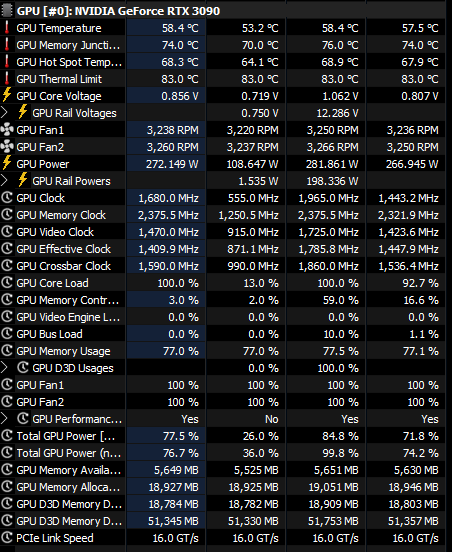452x552 pixels.
Task: Click the 51,753 MB D3D memory maximum value
Action: coord(333,521)
